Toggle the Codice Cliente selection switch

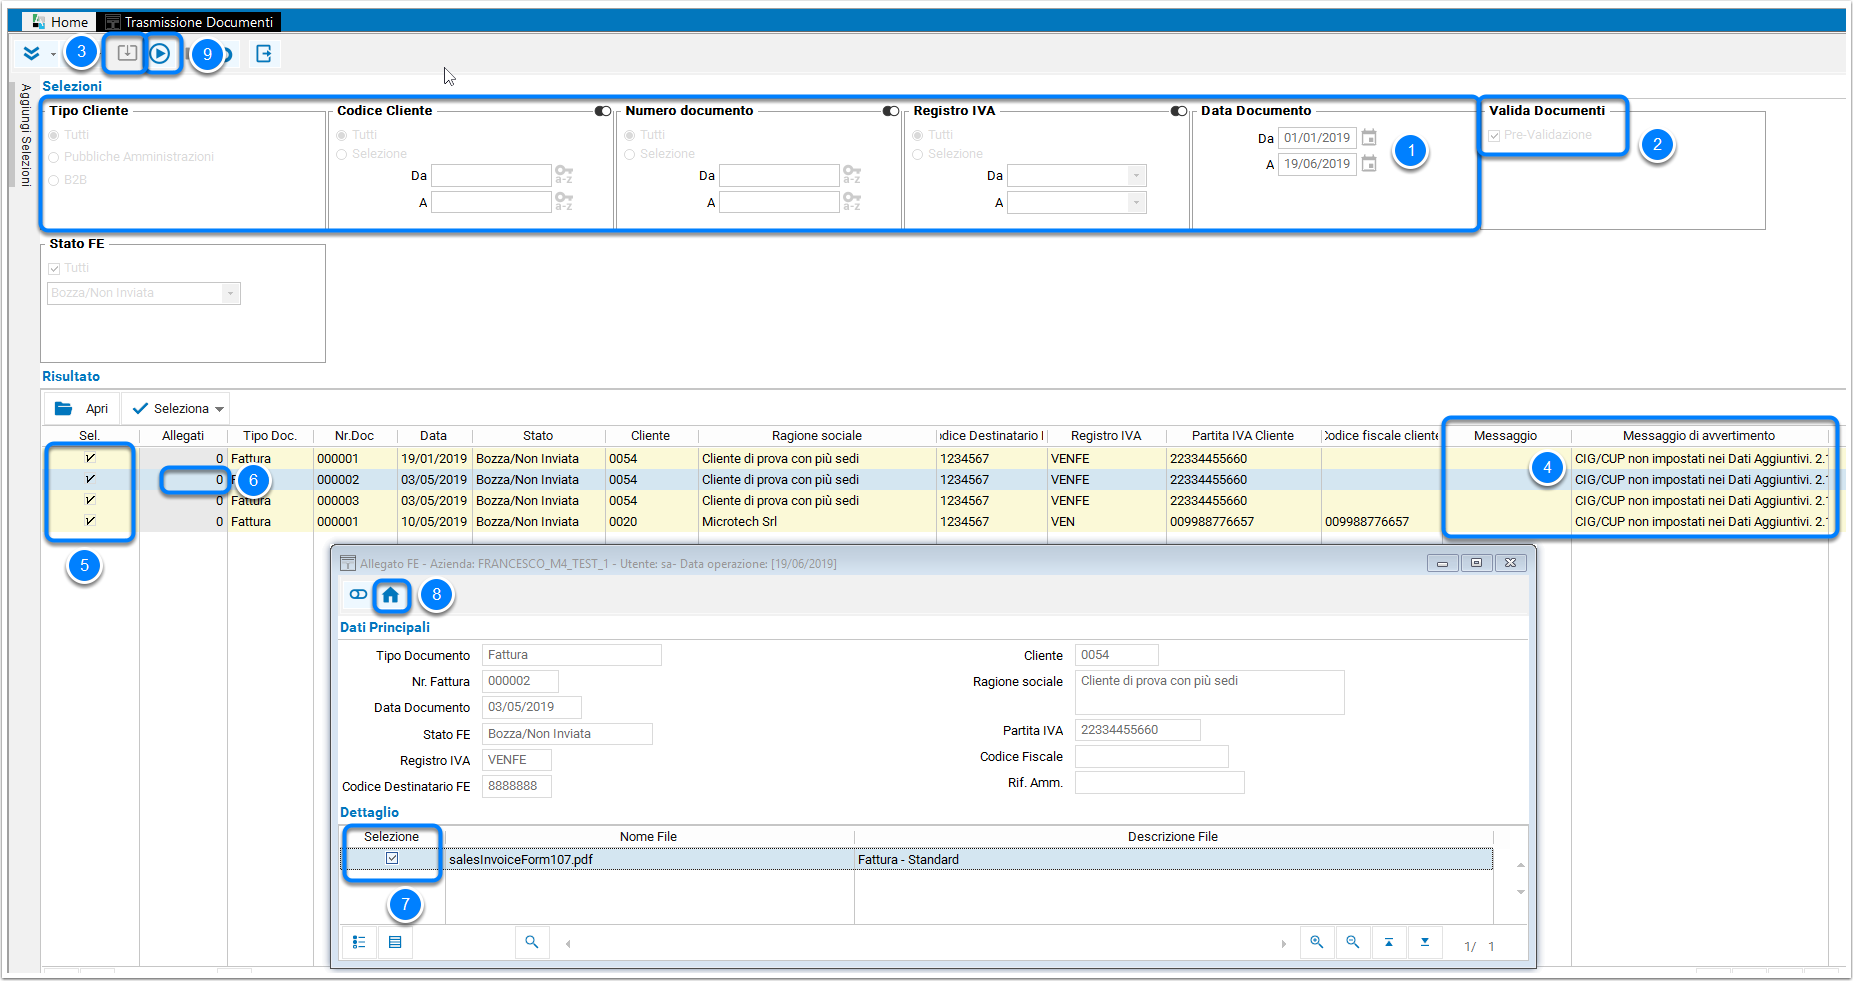603,111
